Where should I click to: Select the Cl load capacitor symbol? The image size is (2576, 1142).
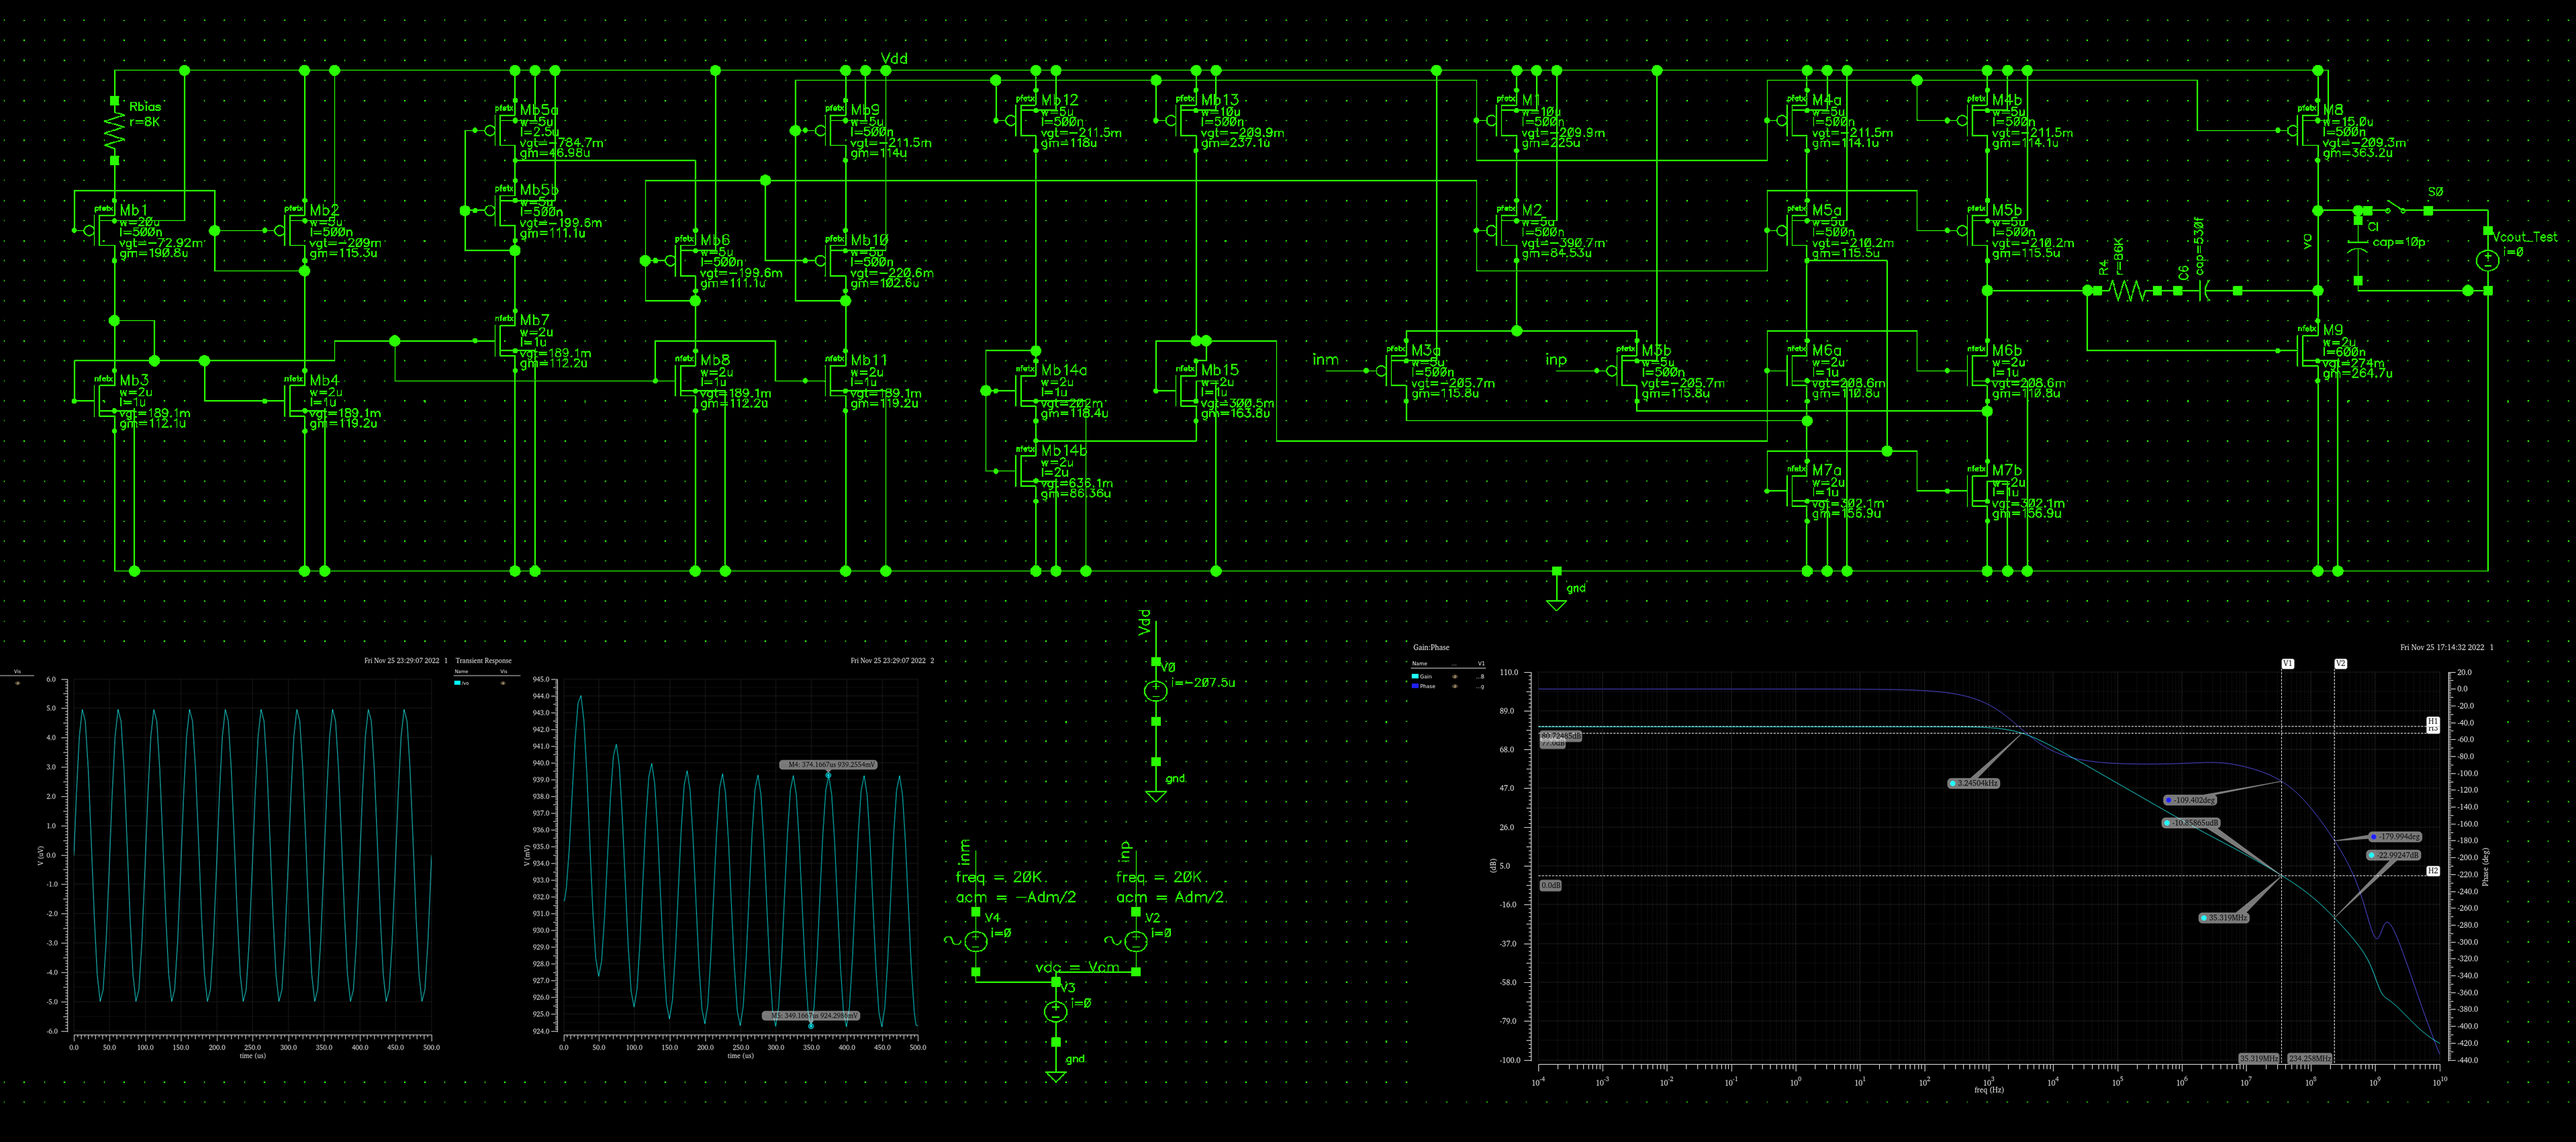point(2358,246)
